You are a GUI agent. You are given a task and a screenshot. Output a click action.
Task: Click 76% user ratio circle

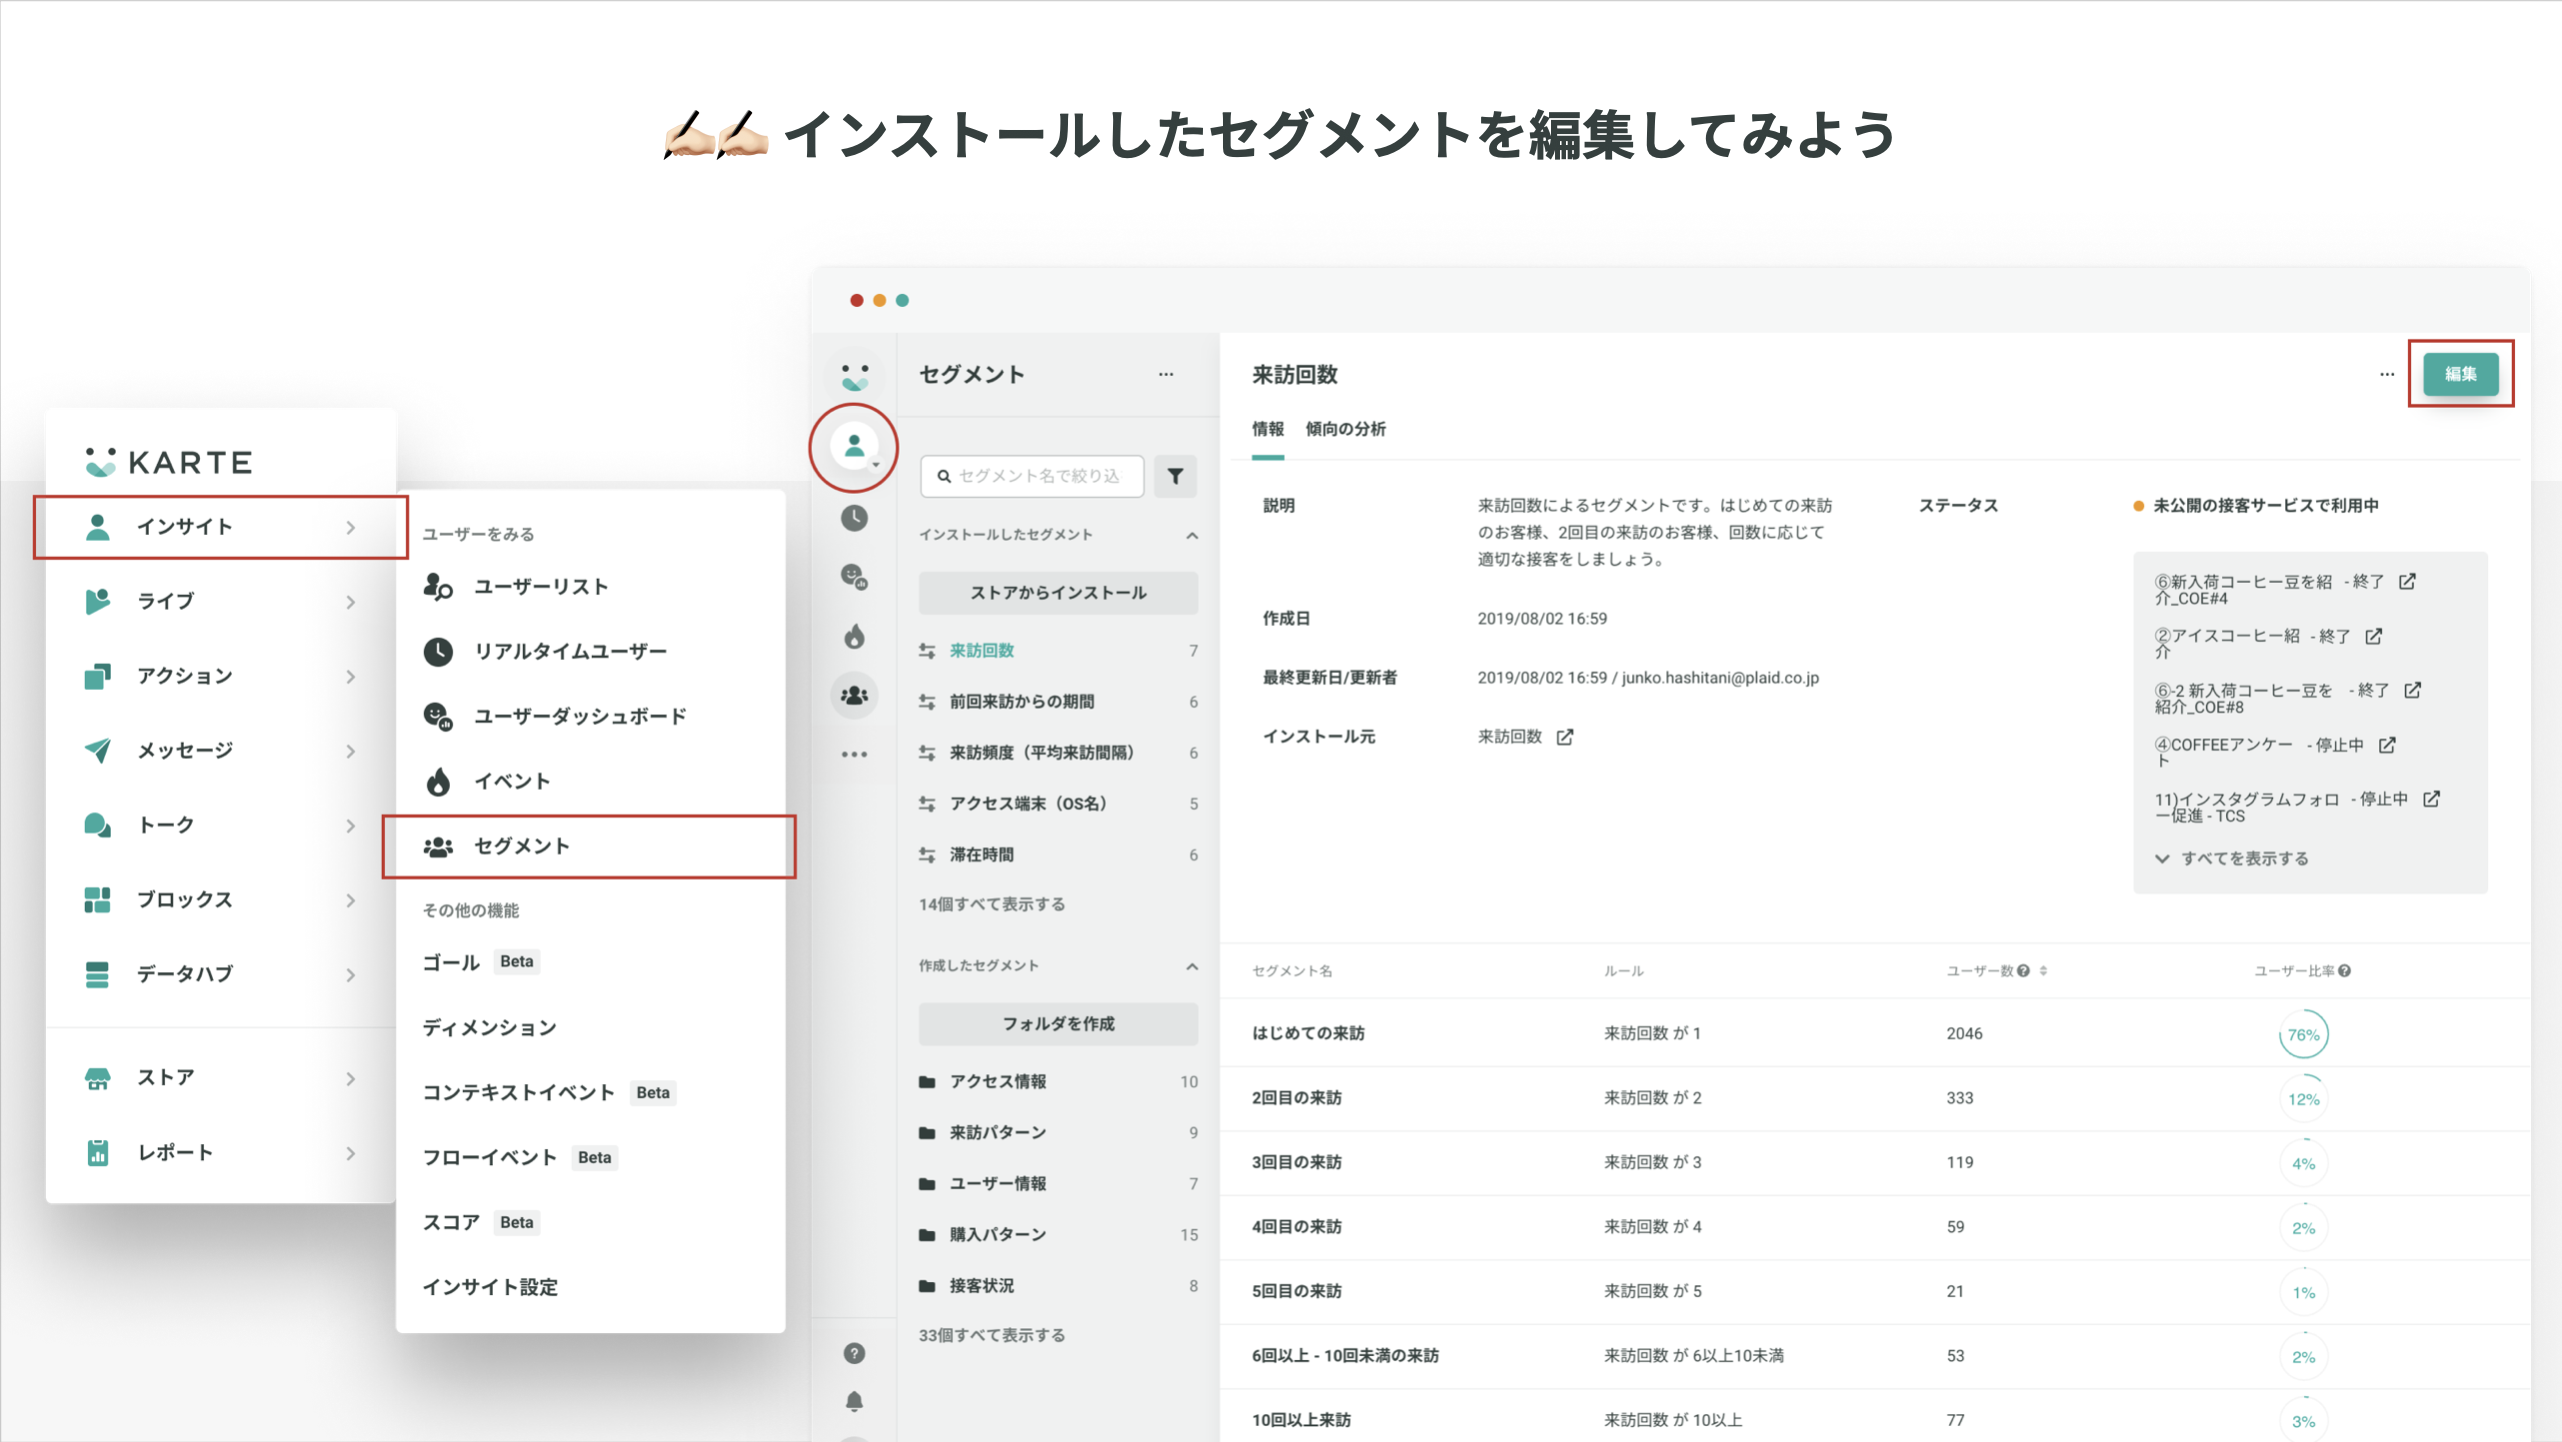[x=2303, y=1035]
